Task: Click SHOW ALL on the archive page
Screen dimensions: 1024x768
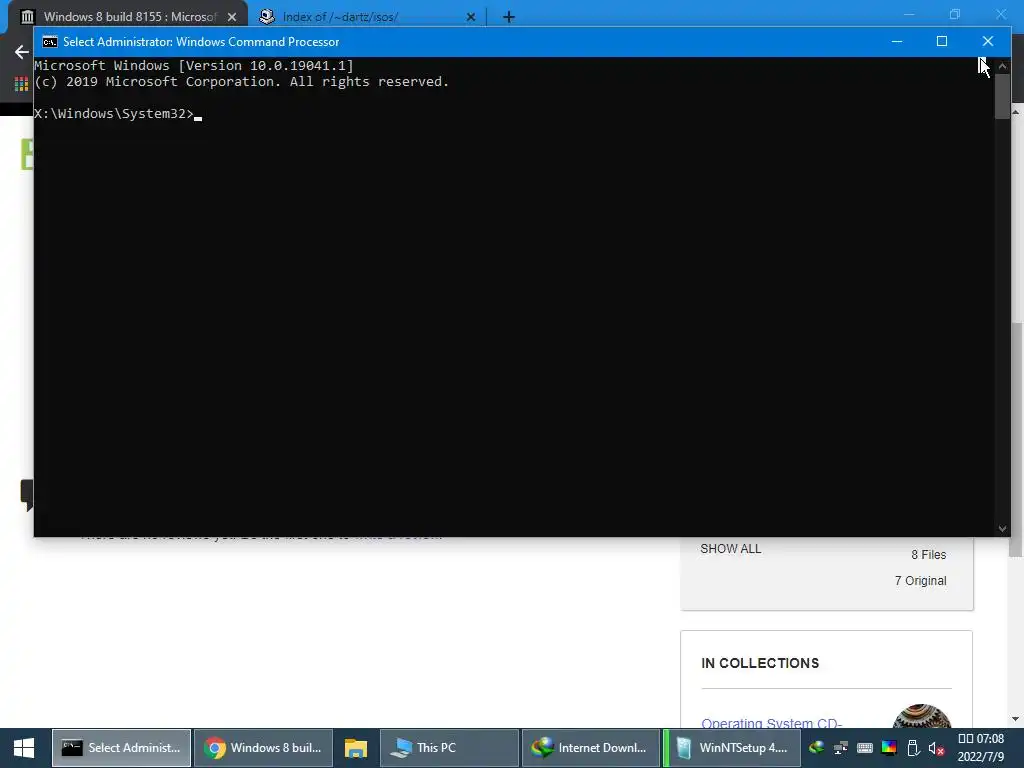Action: (731, 549)
